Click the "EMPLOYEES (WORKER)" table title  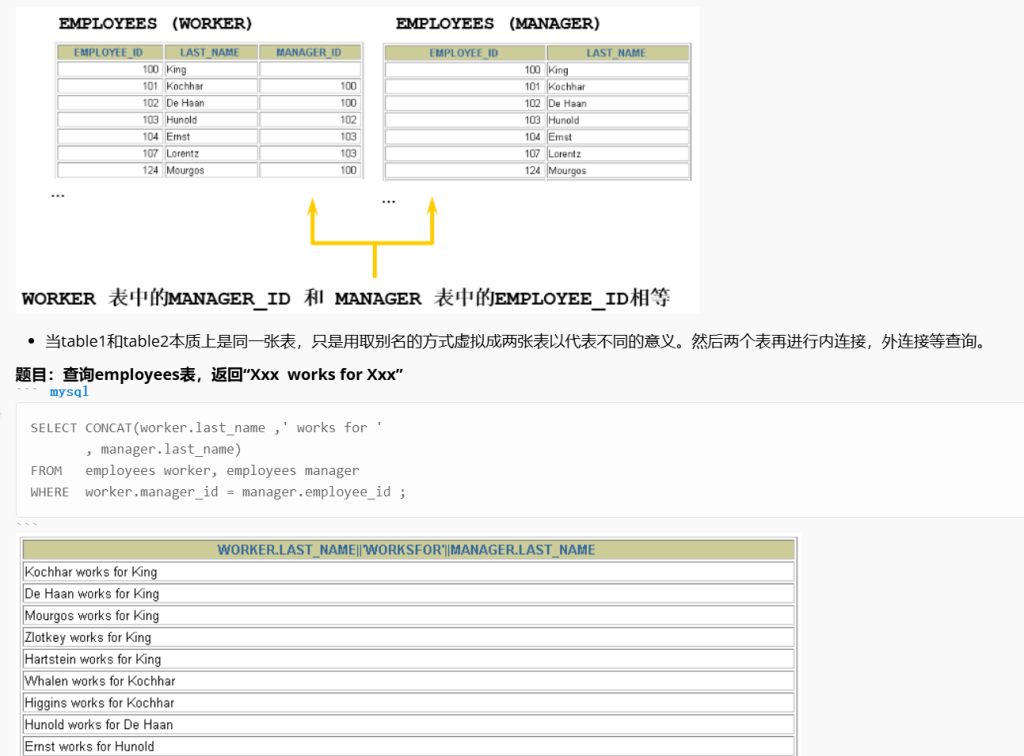coord(155,24)
